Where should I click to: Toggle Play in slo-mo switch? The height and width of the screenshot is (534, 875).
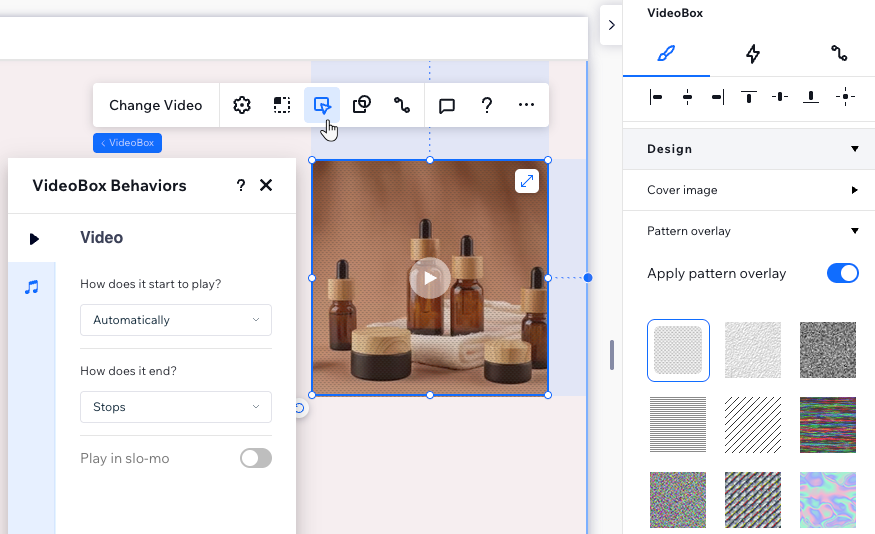[256, 458]
